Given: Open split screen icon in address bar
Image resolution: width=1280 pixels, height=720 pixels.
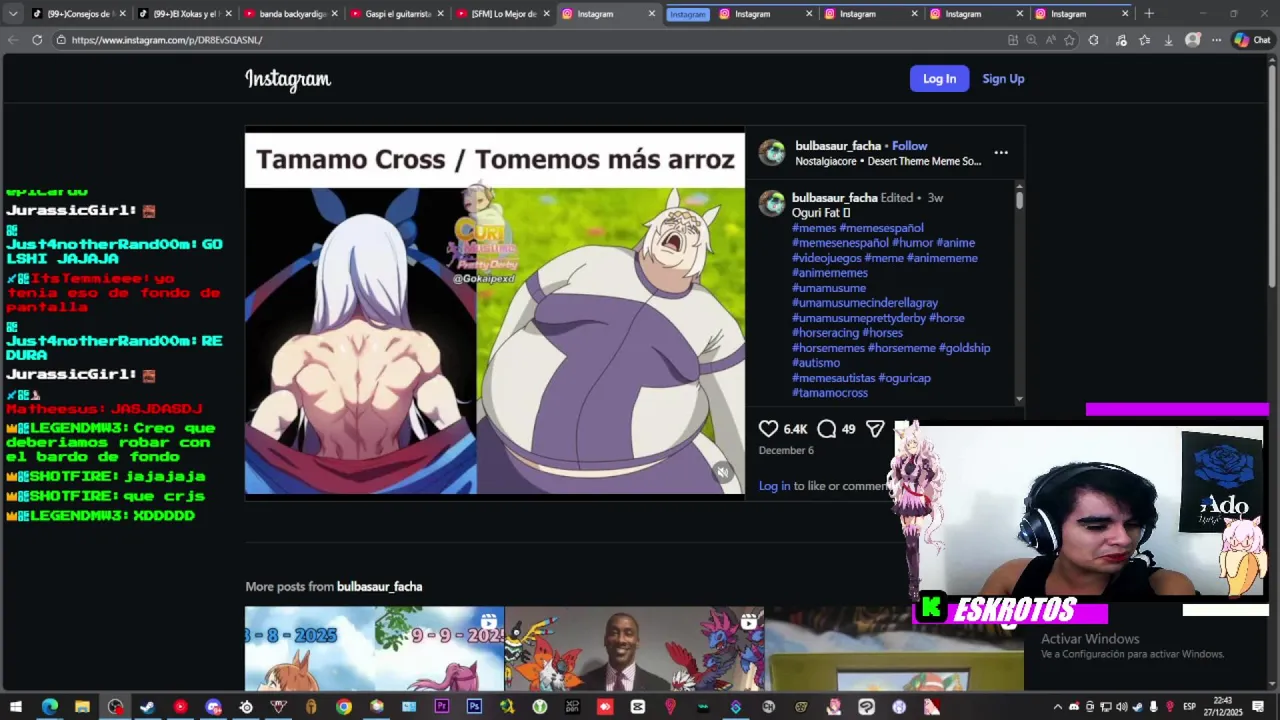Looking at the screenshot, I should [1013, 40].
